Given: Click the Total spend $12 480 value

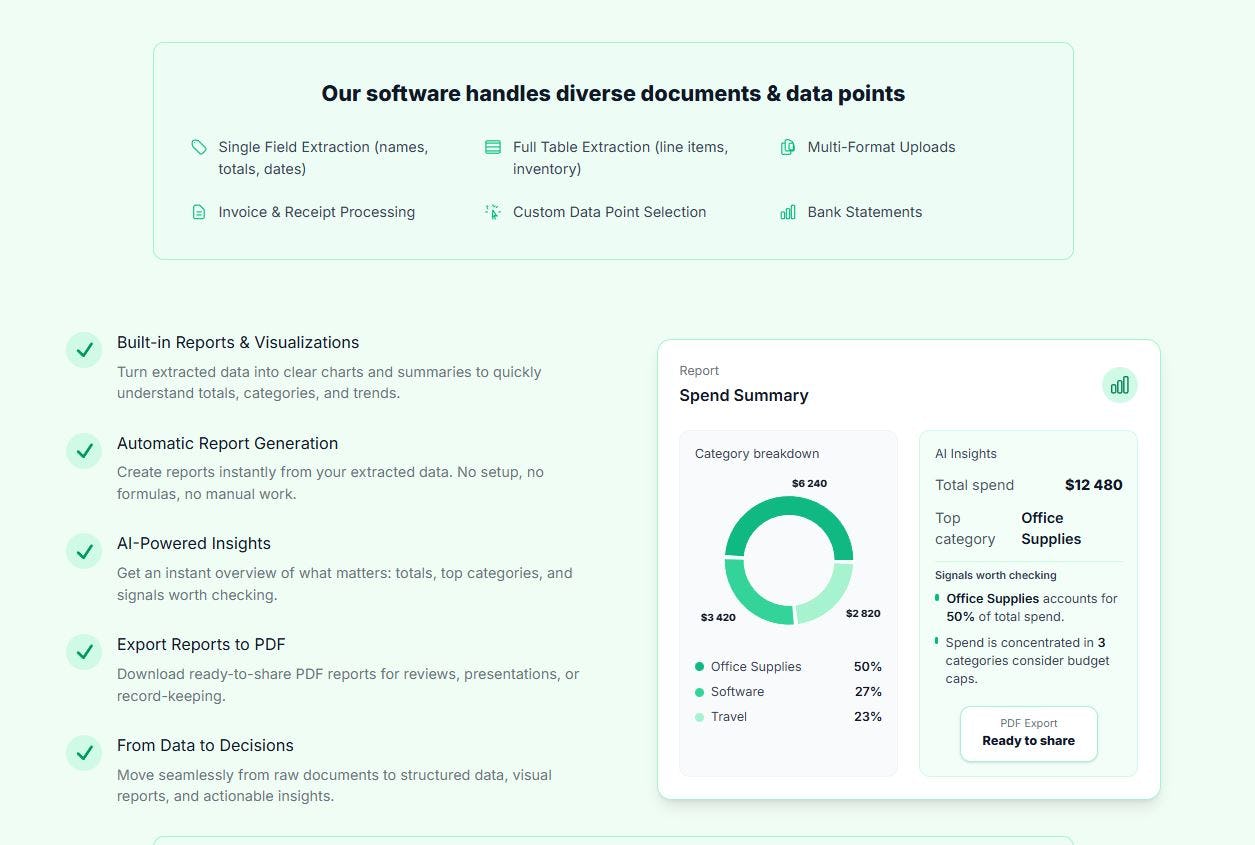Looking at the screenshot, I should [1093, 484].
